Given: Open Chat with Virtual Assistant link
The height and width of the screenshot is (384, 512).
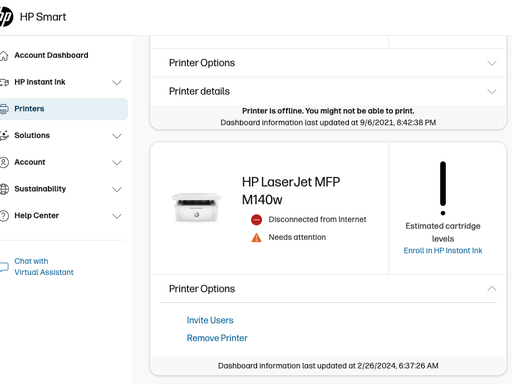Looking at the screenshot, I should [44, 267].
